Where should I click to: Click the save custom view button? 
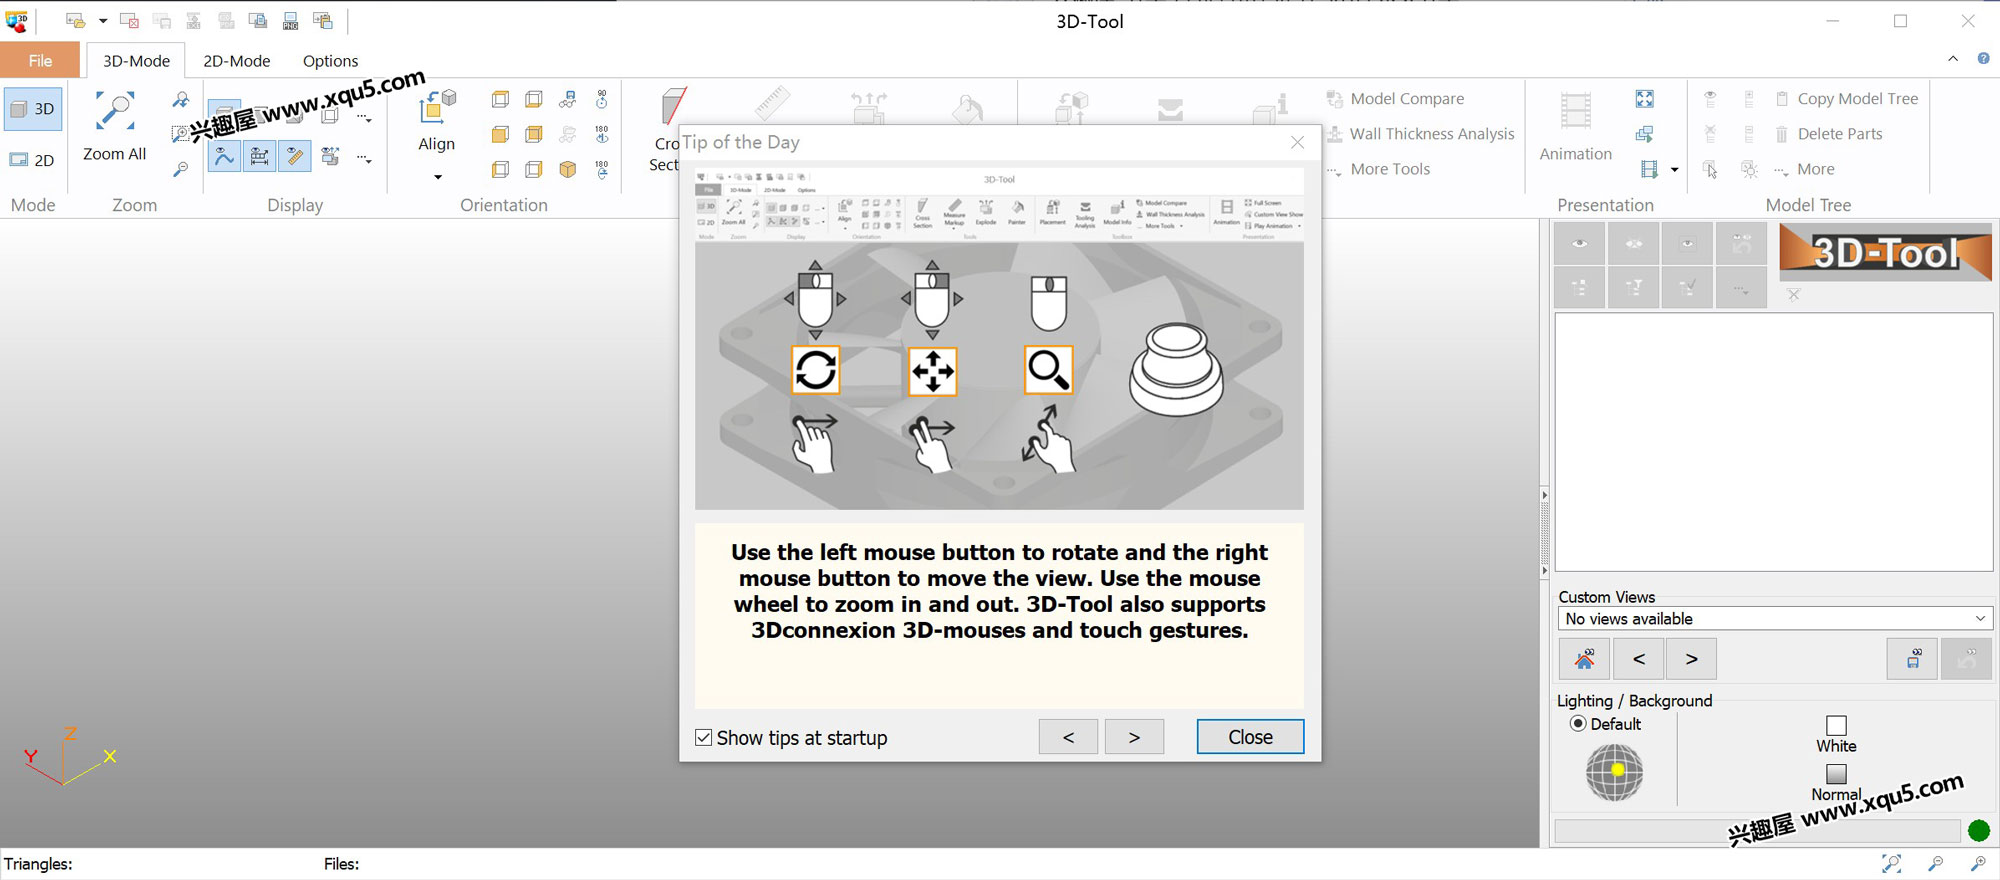pyautogui.click(x=1912, y=659)
